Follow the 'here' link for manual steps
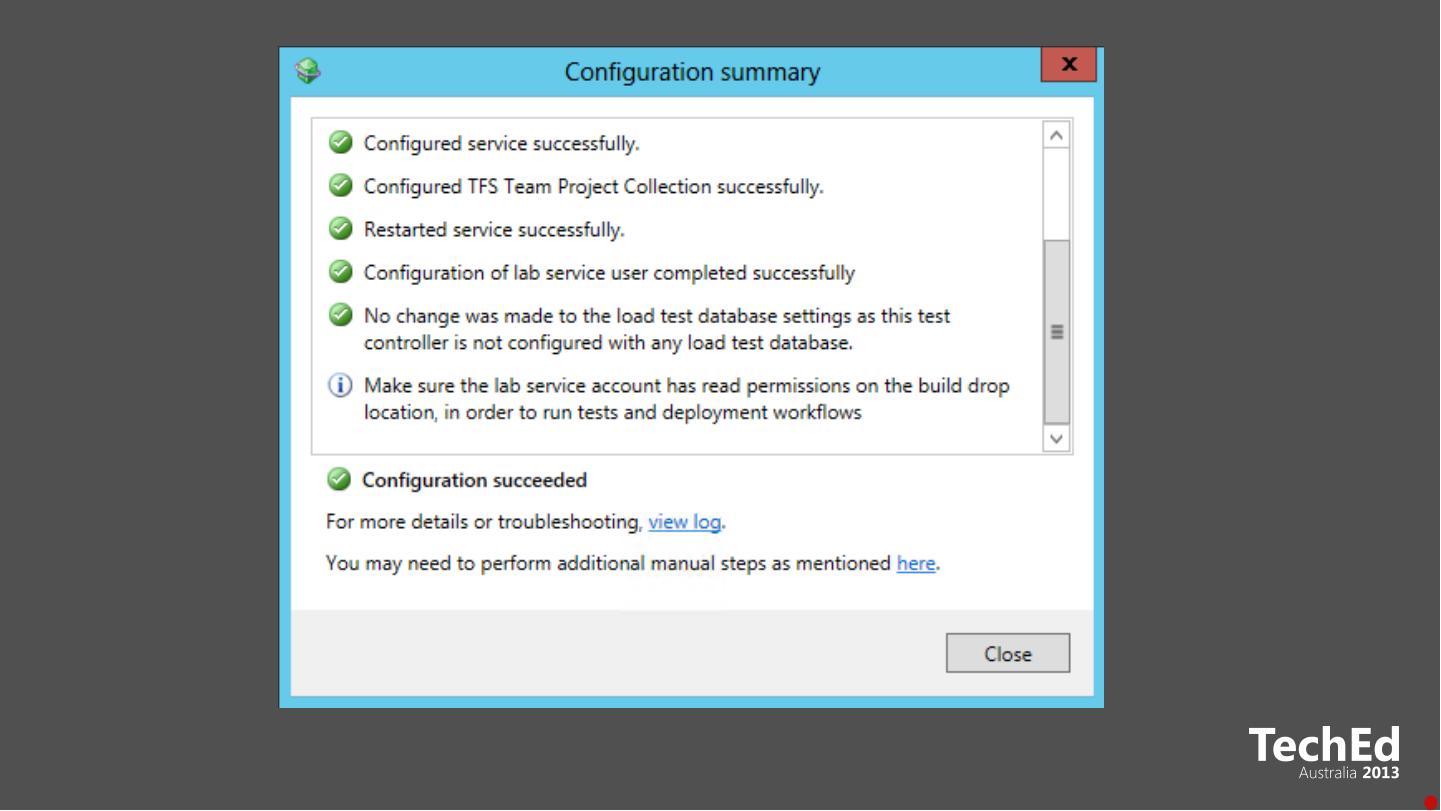This screenshot has width=1441, height=811. tap(915, 564)
